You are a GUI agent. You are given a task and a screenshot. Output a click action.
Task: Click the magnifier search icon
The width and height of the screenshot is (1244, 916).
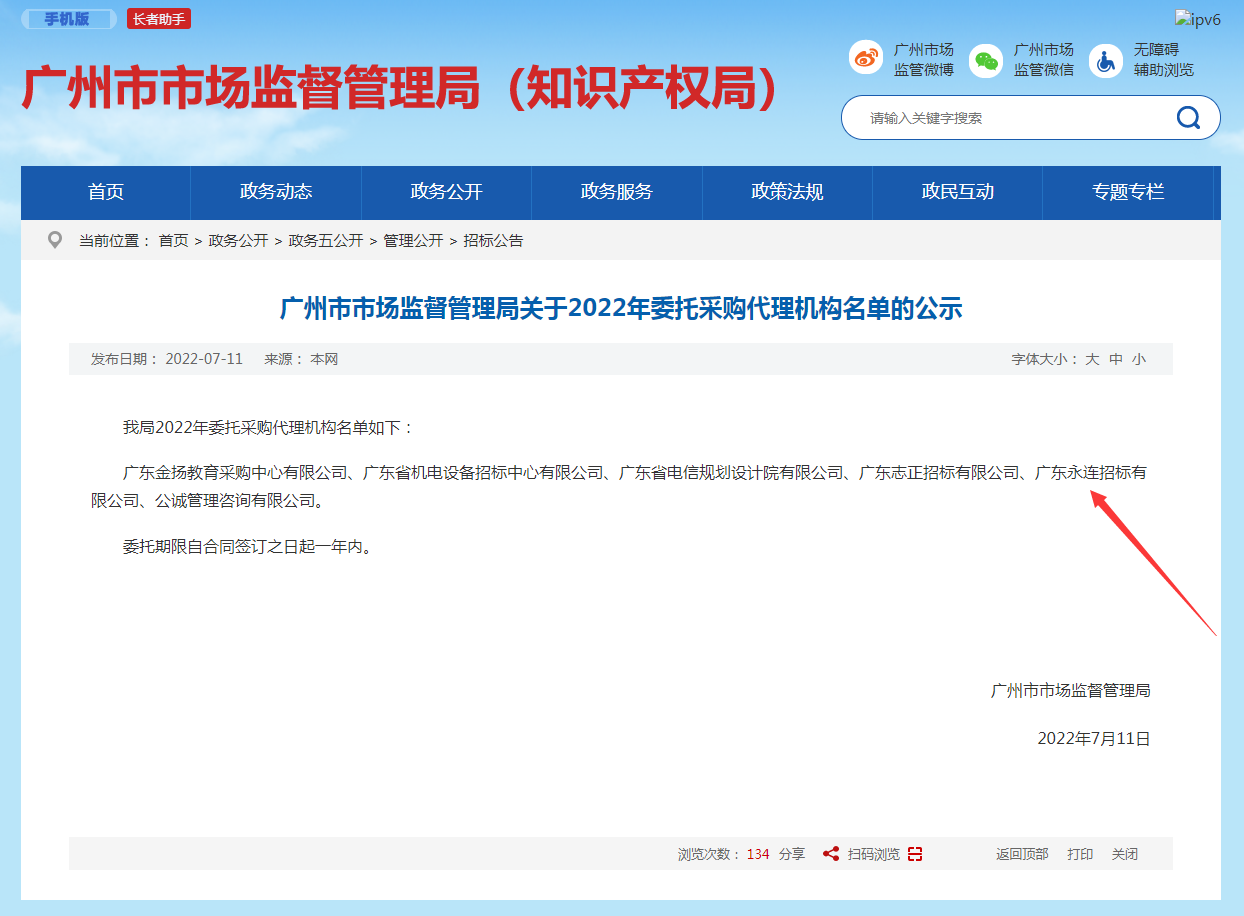(1188, 118)
